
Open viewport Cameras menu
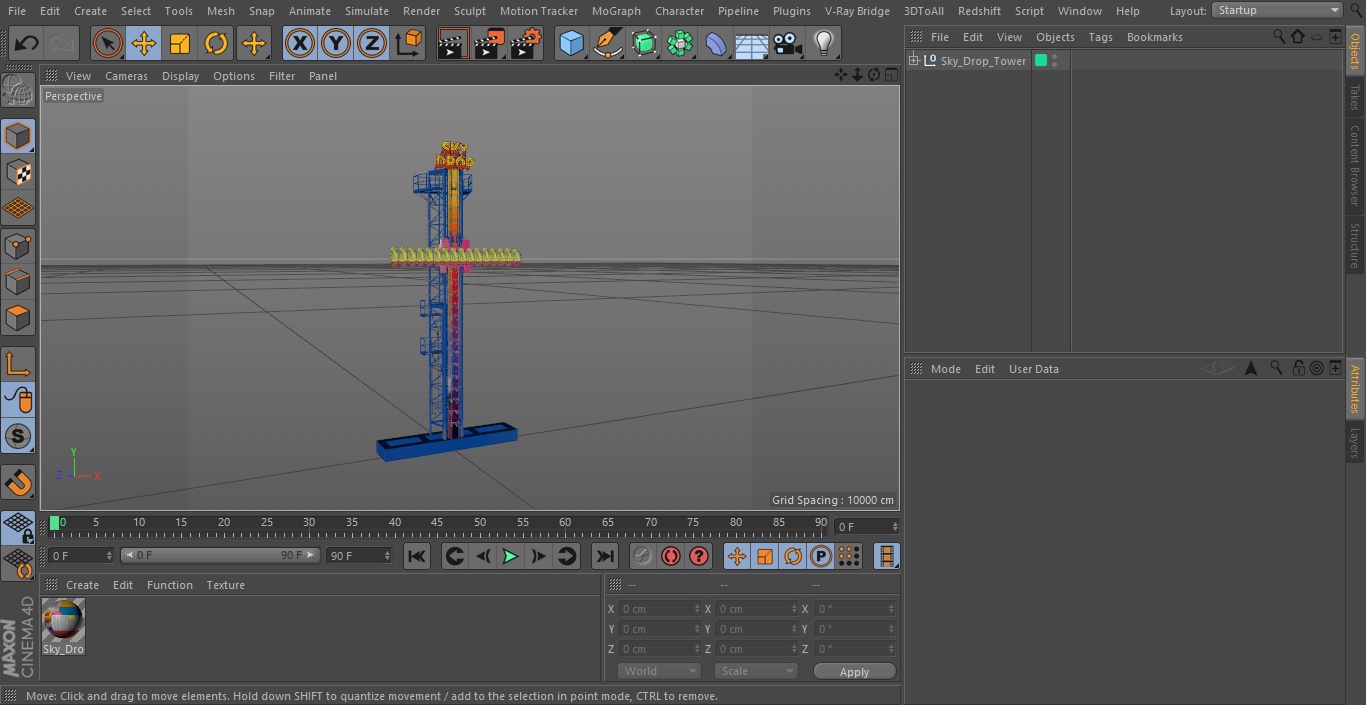pos(126,76)
